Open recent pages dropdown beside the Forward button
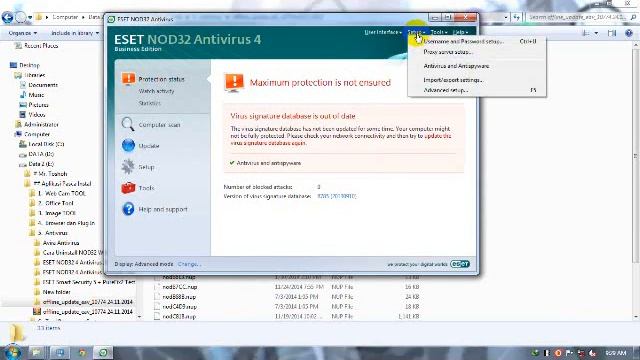Screen dimensions: 640x360 [30, 18]
